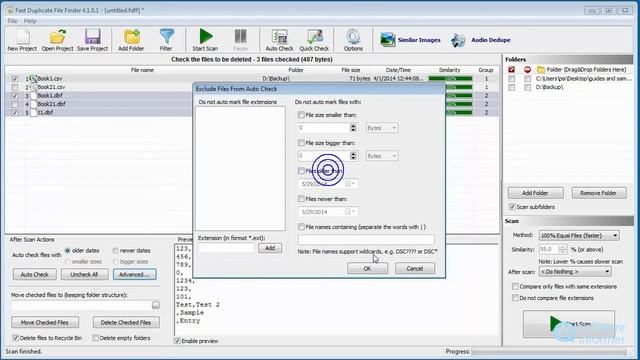Image resolution: width=640 pixels, height=360 pixels.
Task: Click the File size bigger than spinner
Action: point(353,156)
